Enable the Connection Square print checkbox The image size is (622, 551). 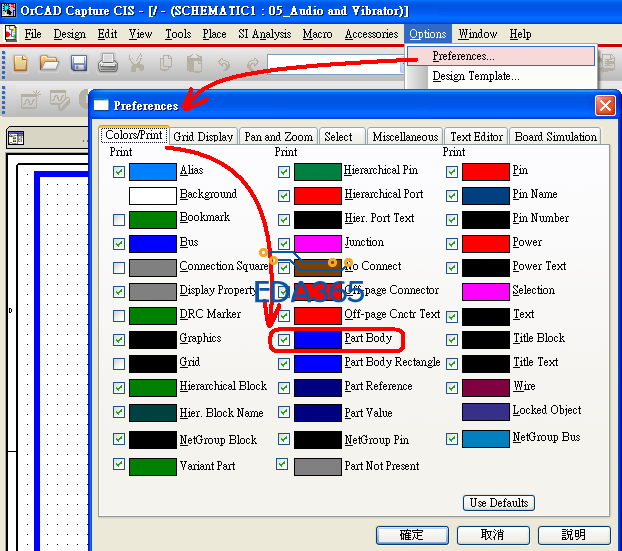(x=119, y=268)
